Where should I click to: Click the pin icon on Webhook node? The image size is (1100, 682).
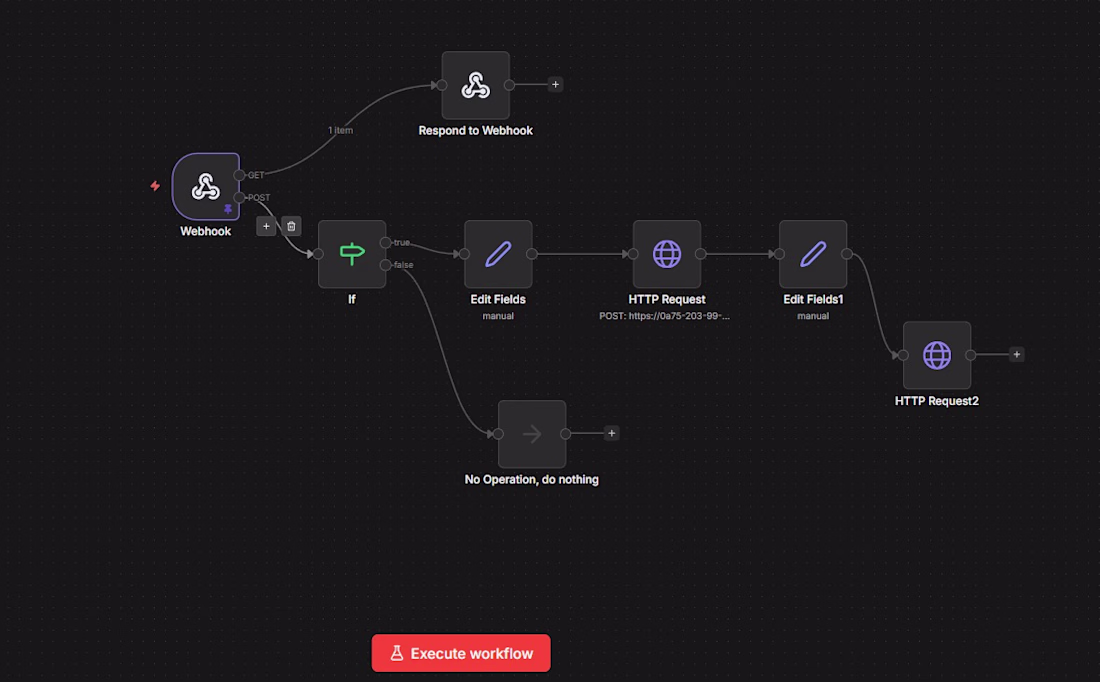228,209
